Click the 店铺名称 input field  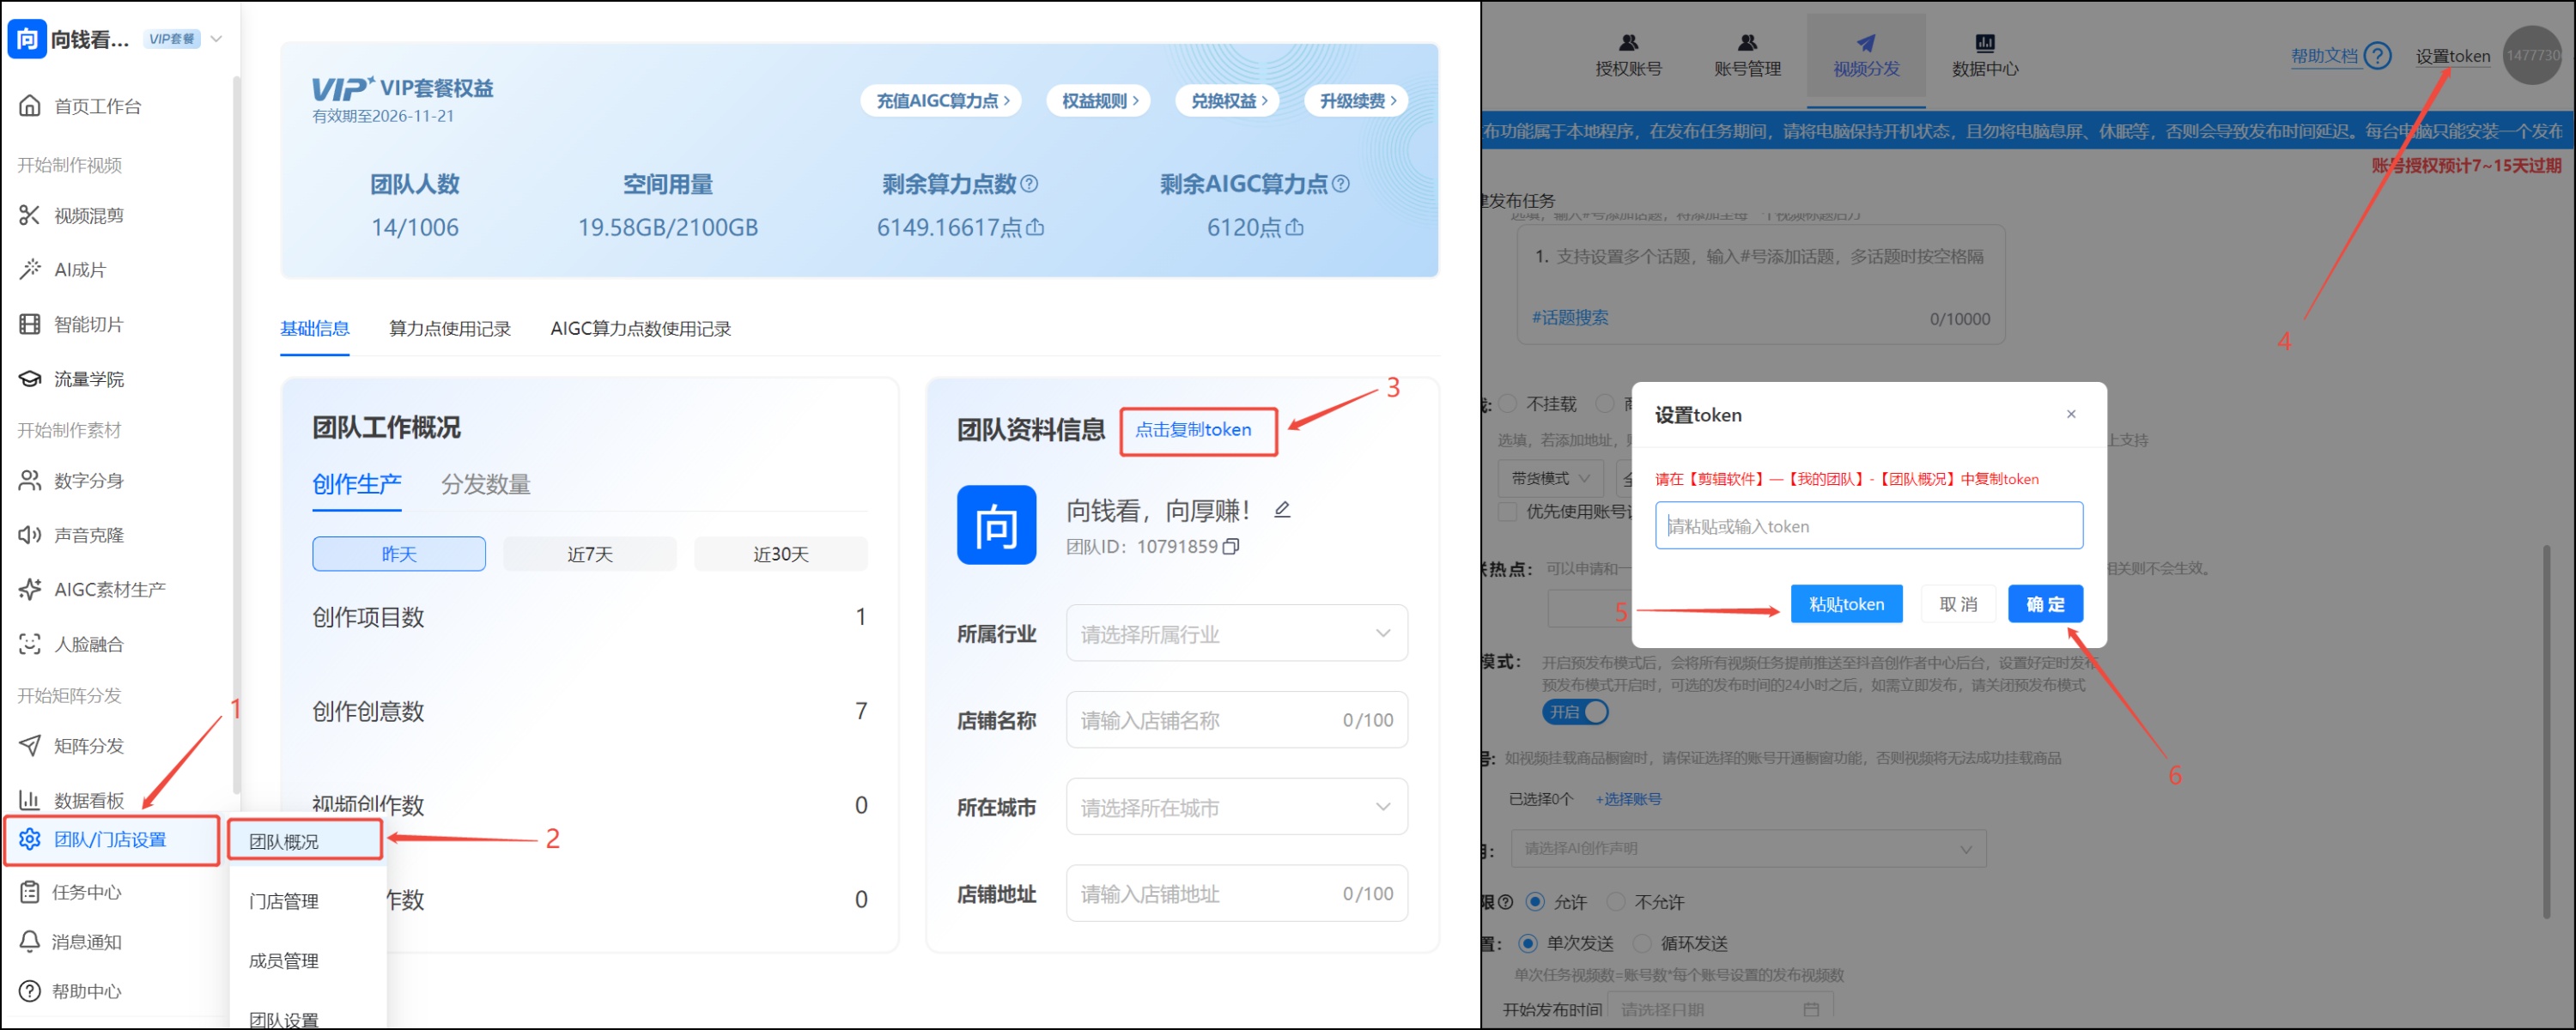(1237, 719)
